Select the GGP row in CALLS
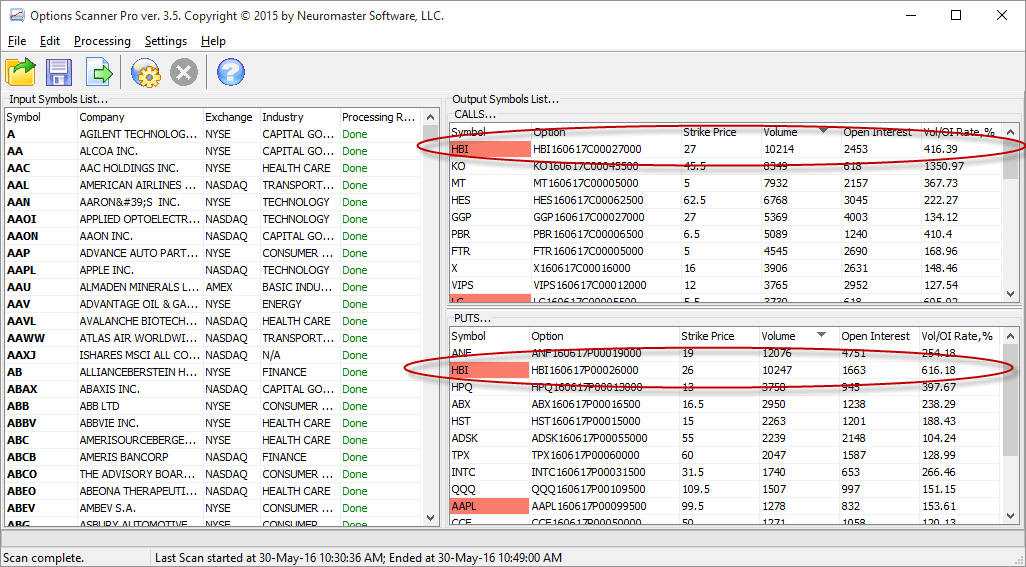 (x=726, y=217)
